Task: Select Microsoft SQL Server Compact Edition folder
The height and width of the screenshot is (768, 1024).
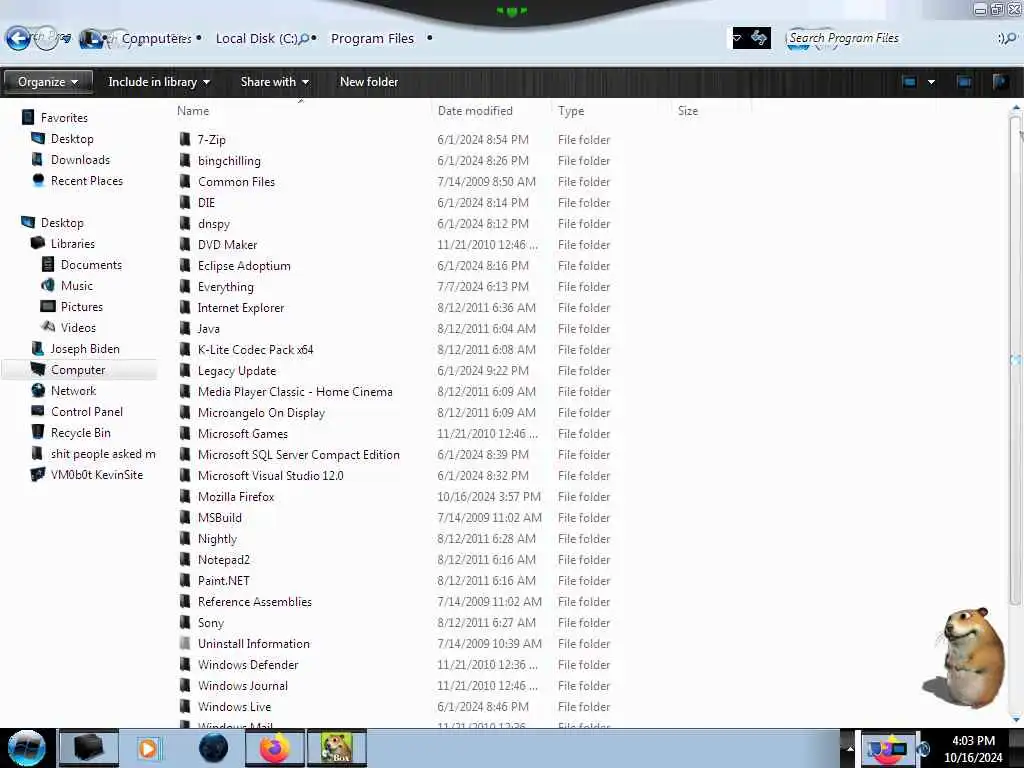Action: 298,455
